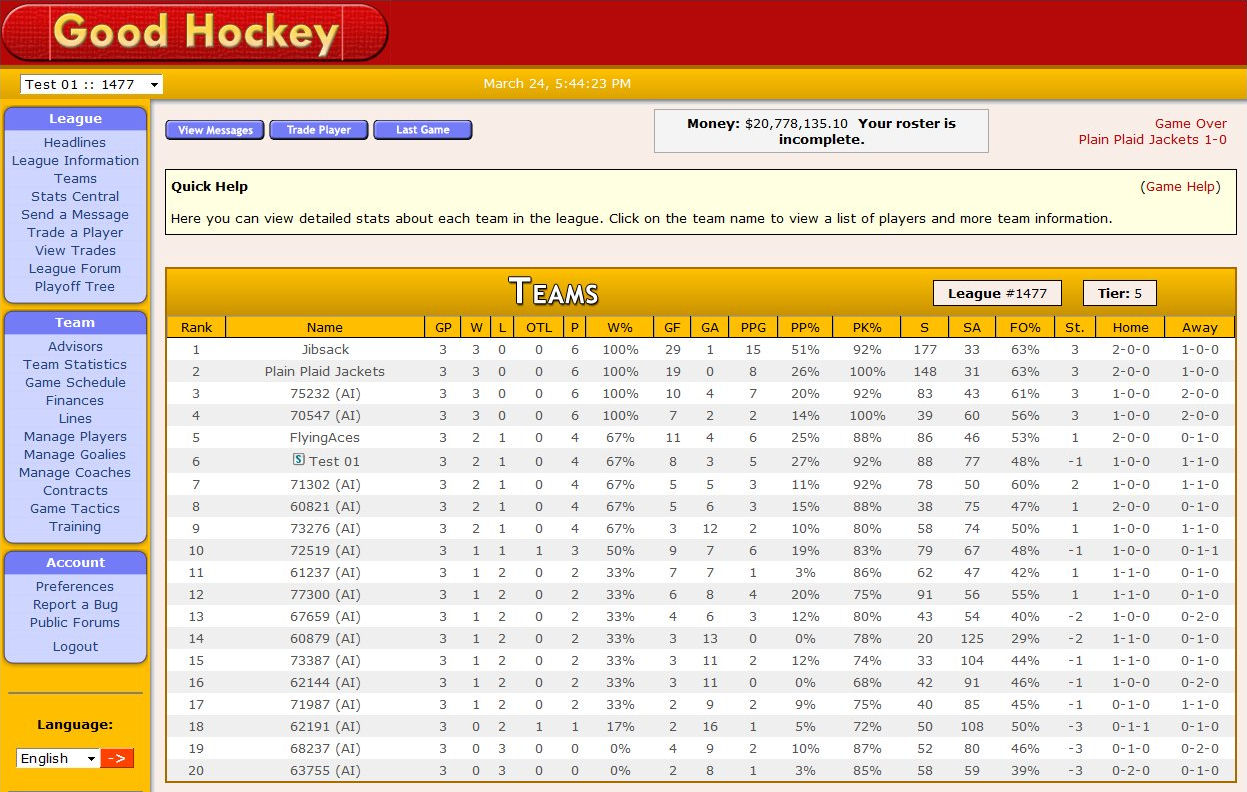Open Game Schedule
The width and height of the screenshot is (1247, 792).
tap(75, 383)
